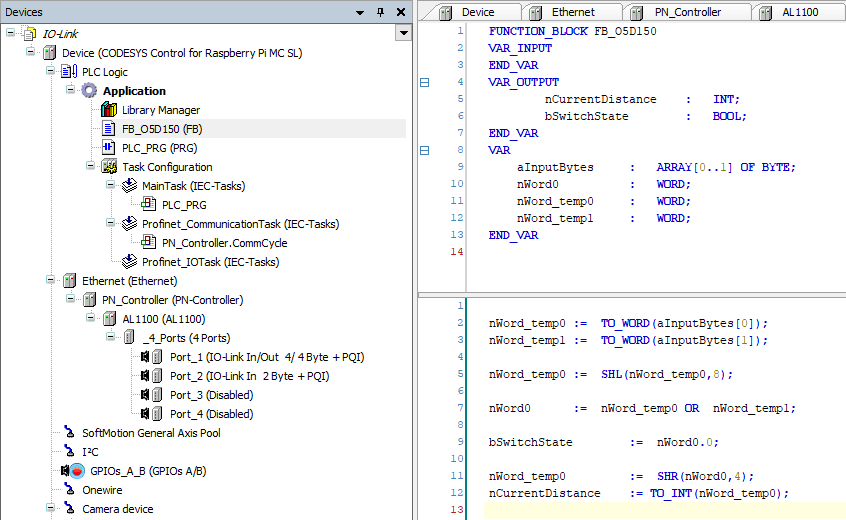The image size is (846, 520).
Task: Select the Camera device icon
Action: tap(69, 509)
